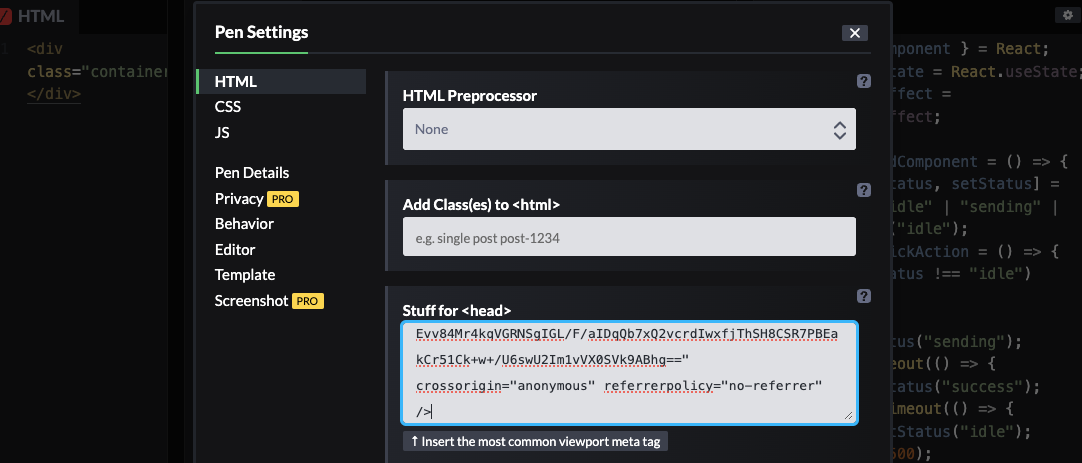This screenshot has height=463, width=1082.
Task: Insert the most common viewport meta tag
Action: tap(535, 442)
